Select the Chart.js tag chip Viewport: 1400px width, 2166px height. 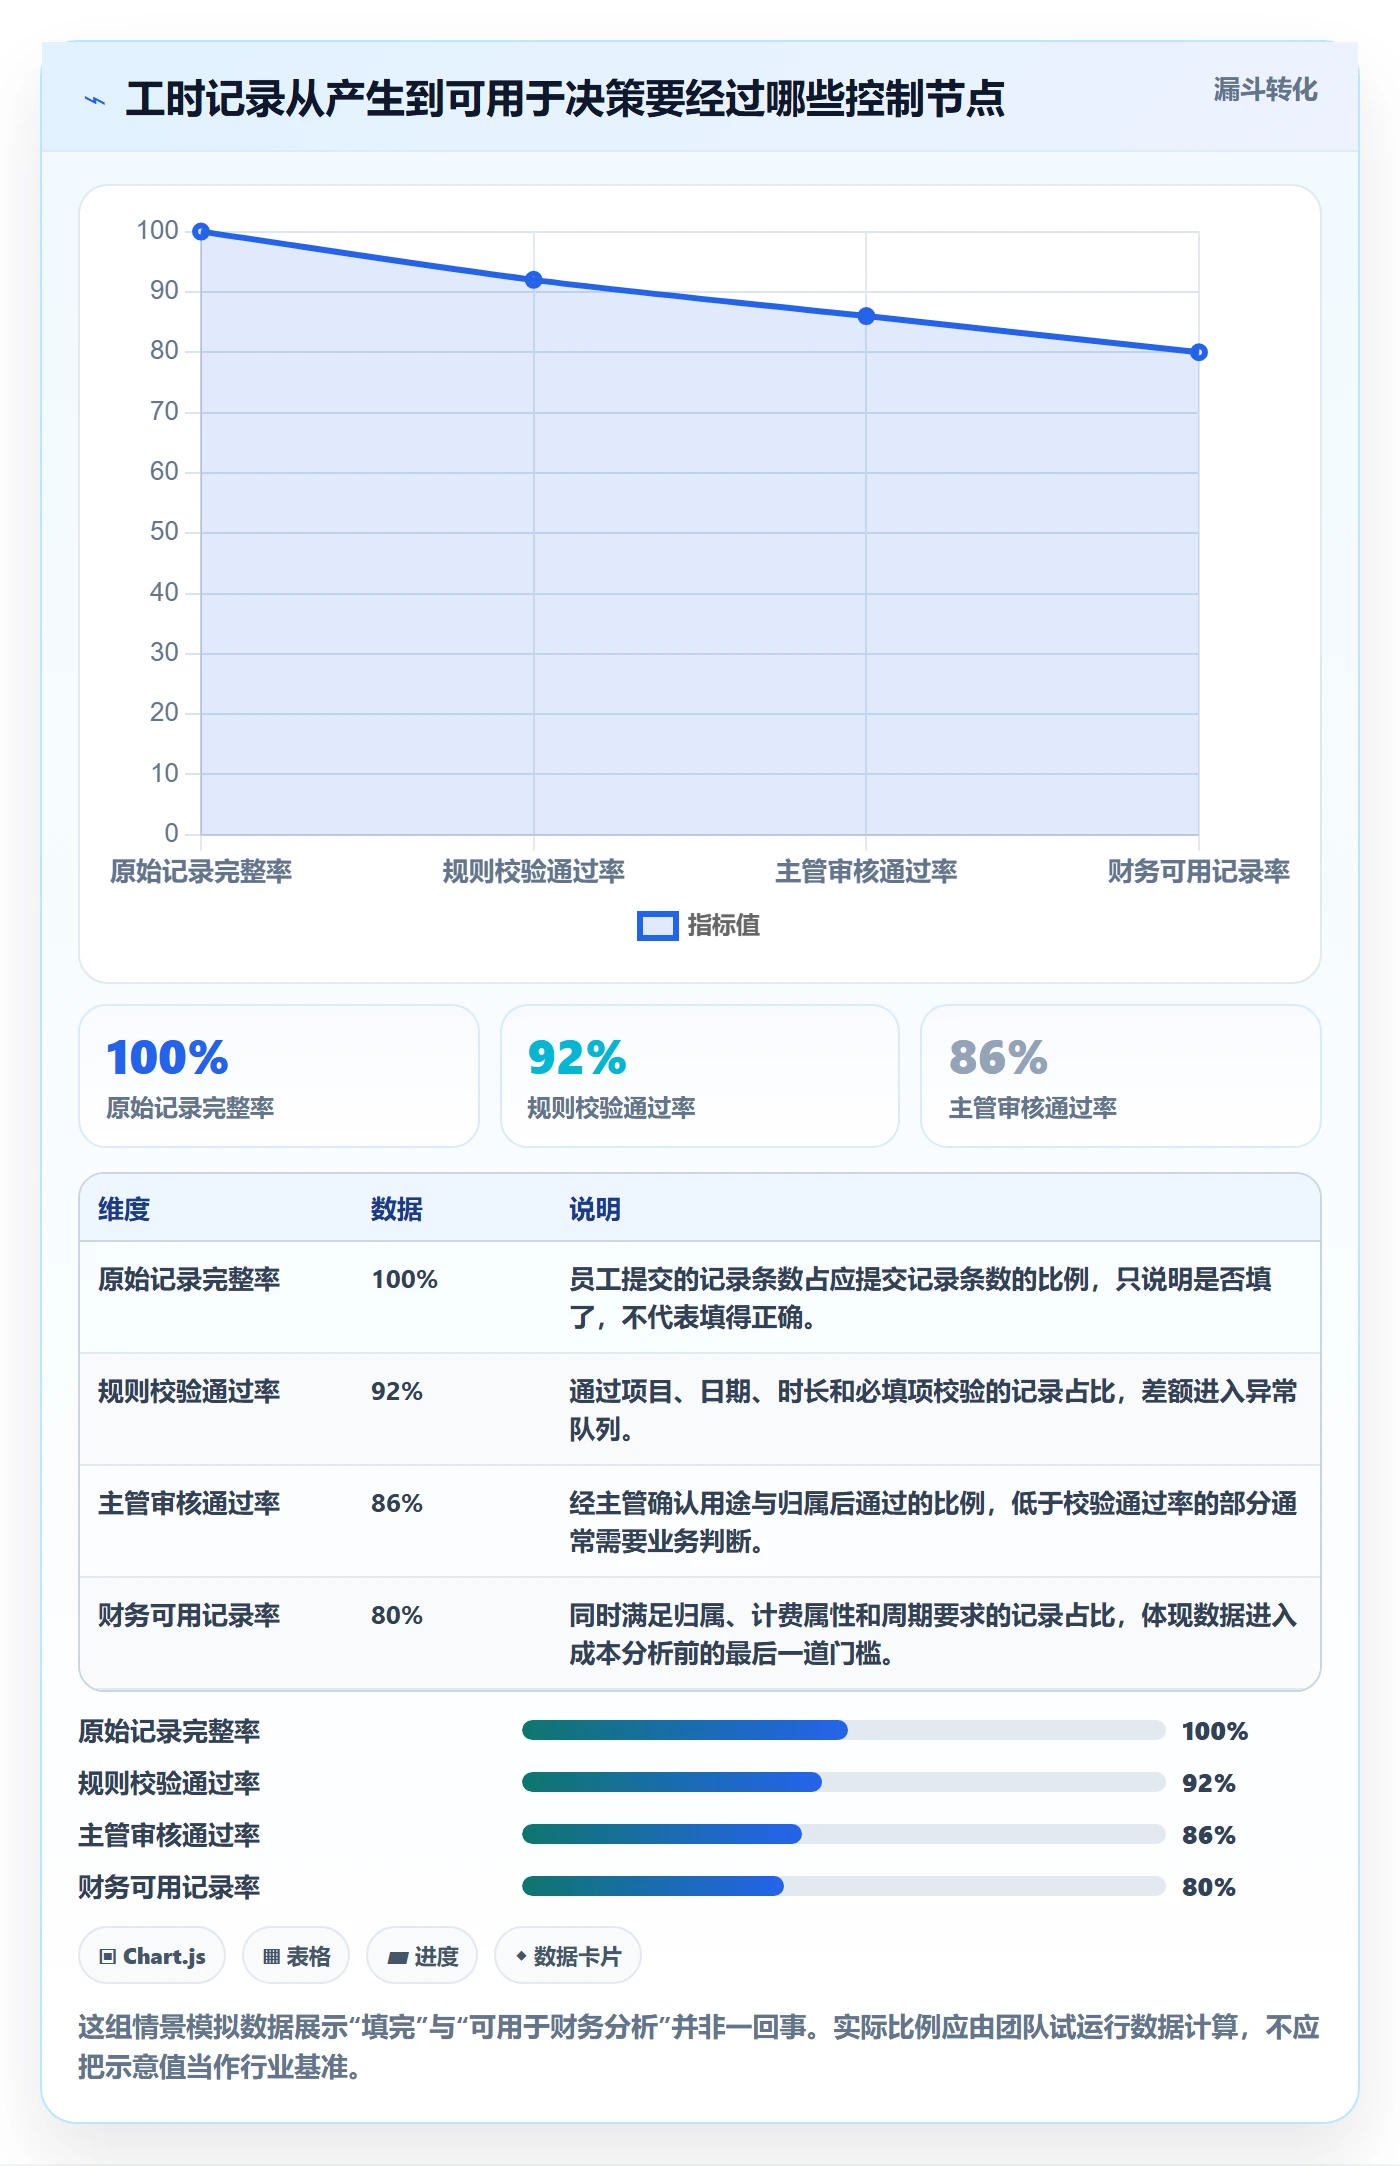click(152, 1955)
